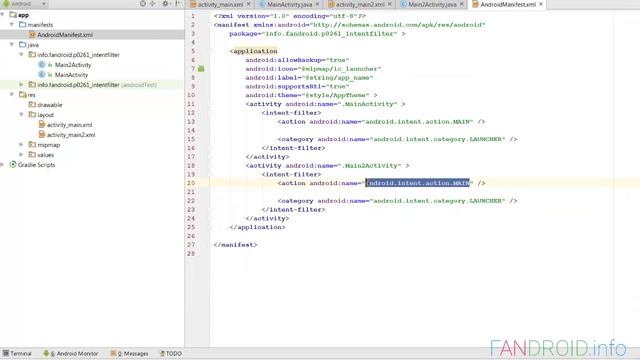Image resolution: width=640 pixels, height=360 pixels.
Task: Click the LAUNCHER category on line 15
Action: tap(437, 139)
